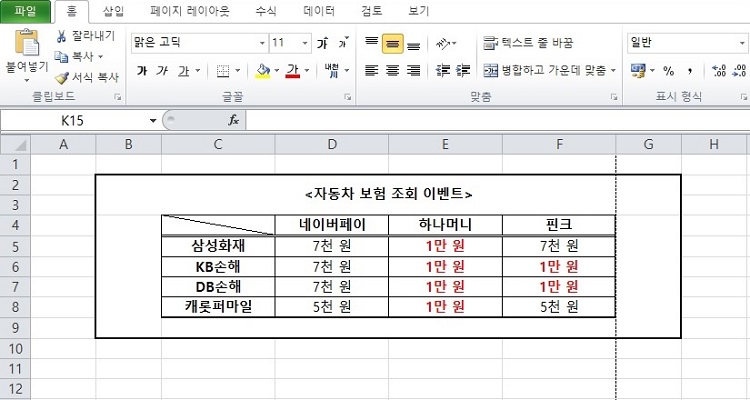Image resolution: width=750 pixels, height=400 pixels.
Task: Increase font size with the large 가 icon
Action: pyautogui.click(x=322, y=44)
